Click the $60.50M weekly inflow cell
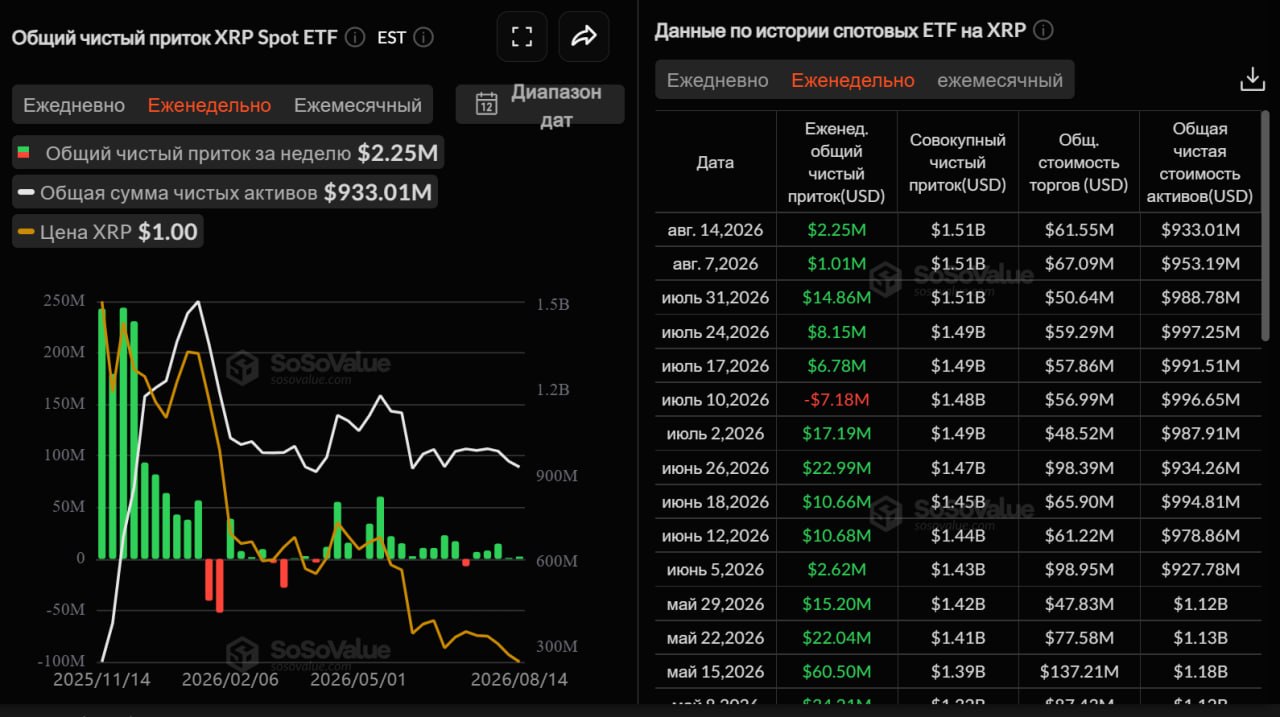The image size is (1280, 717). coord(837,672)
